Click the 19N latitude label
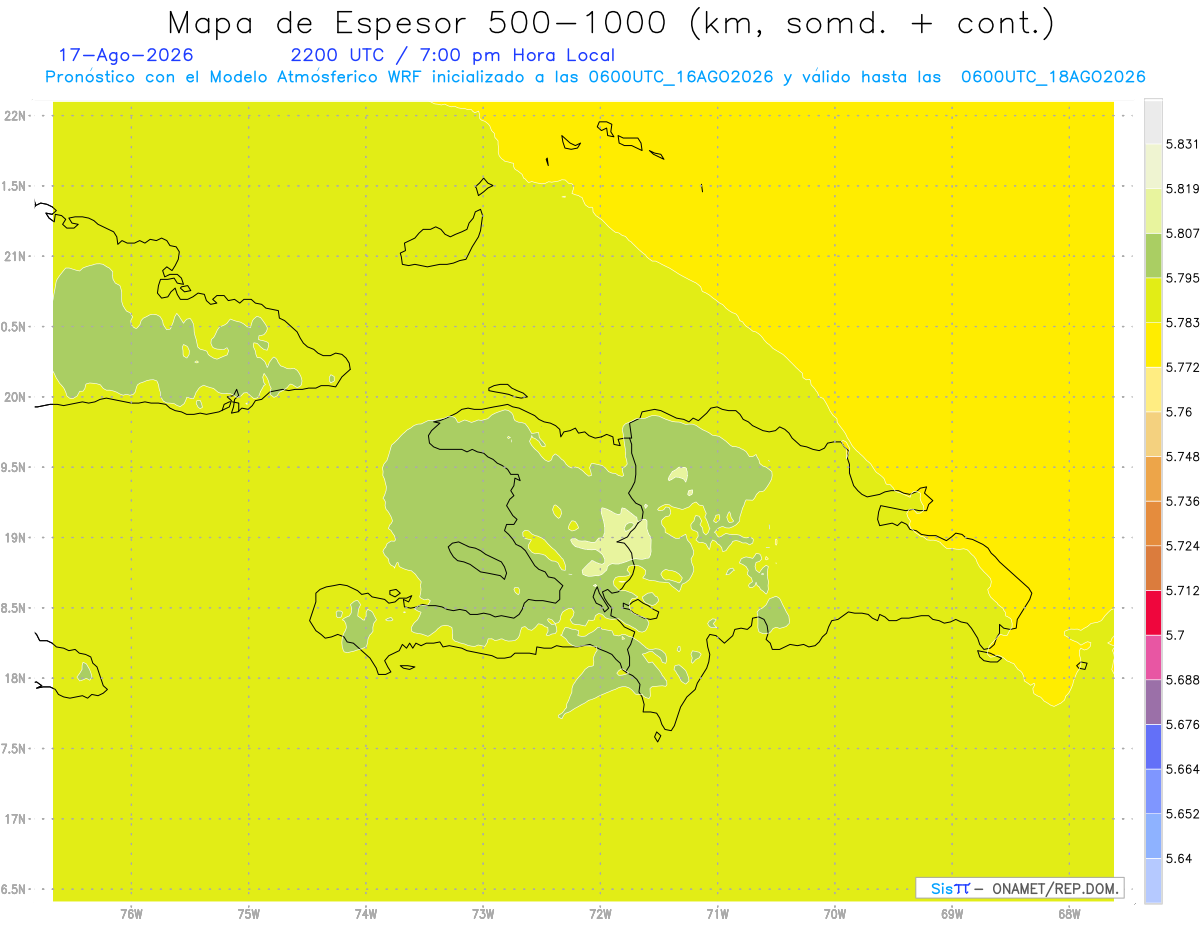This screenshot has height=927, width=1200. [17, 538]
